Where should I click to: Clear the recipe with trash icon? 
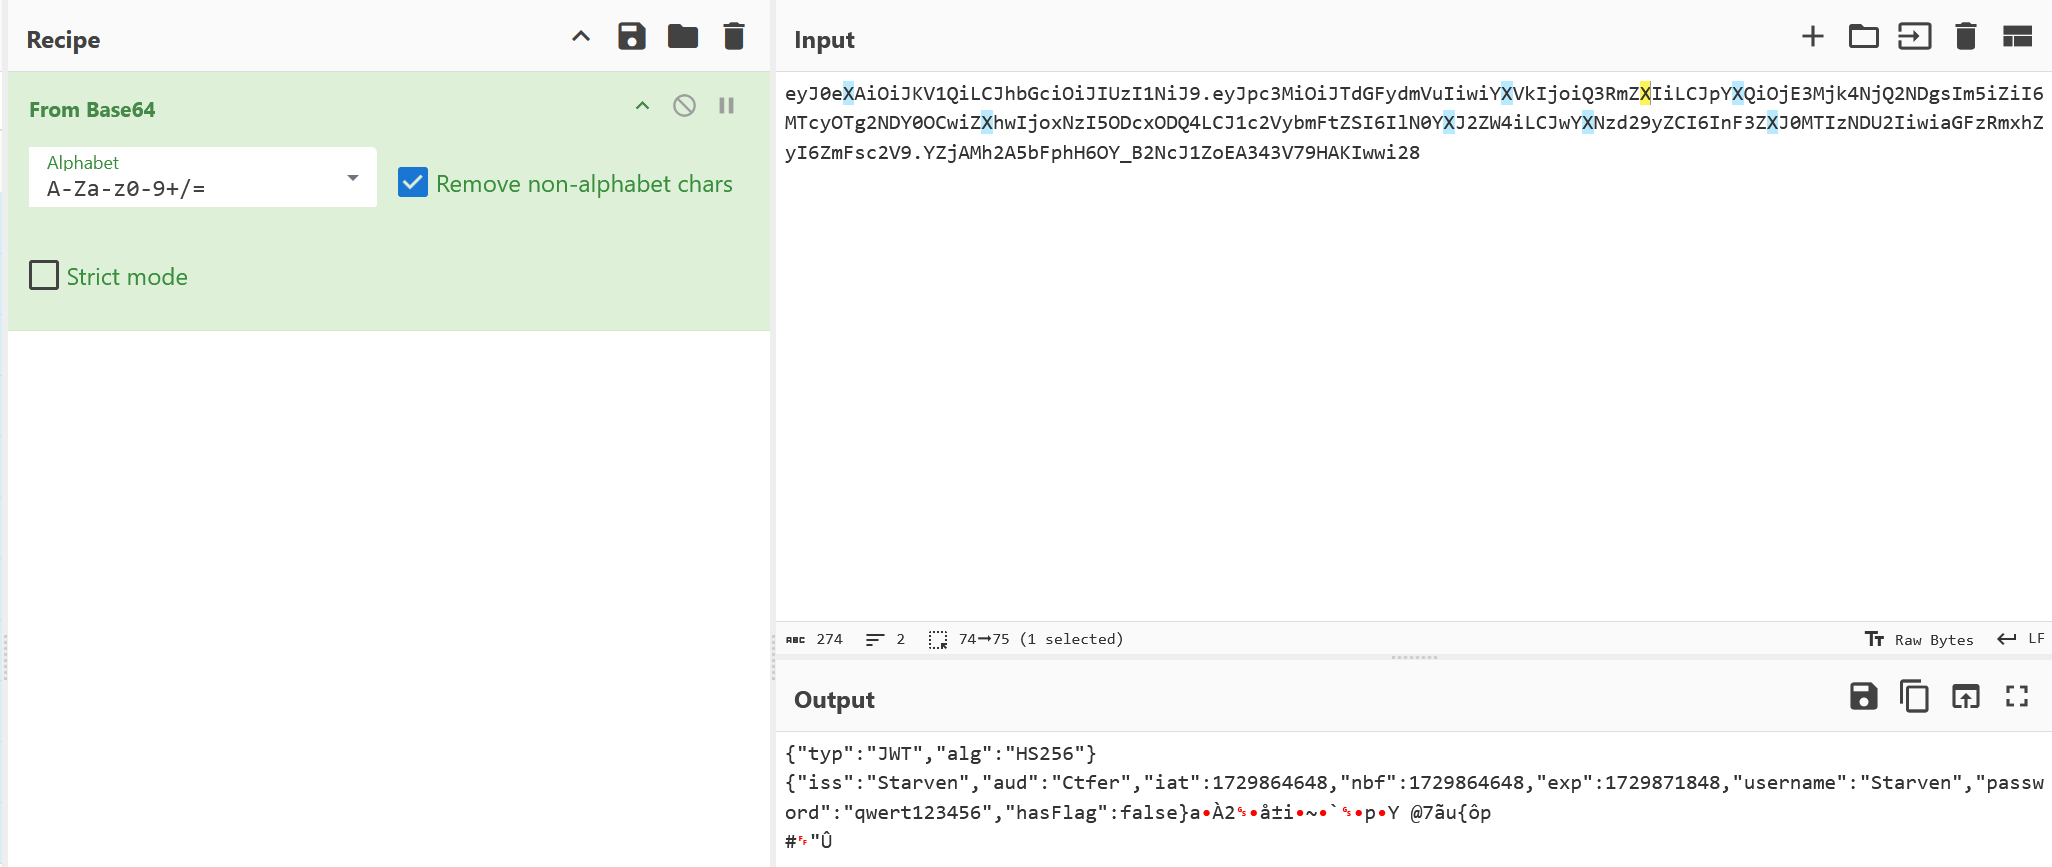click(x=734, y=37)
